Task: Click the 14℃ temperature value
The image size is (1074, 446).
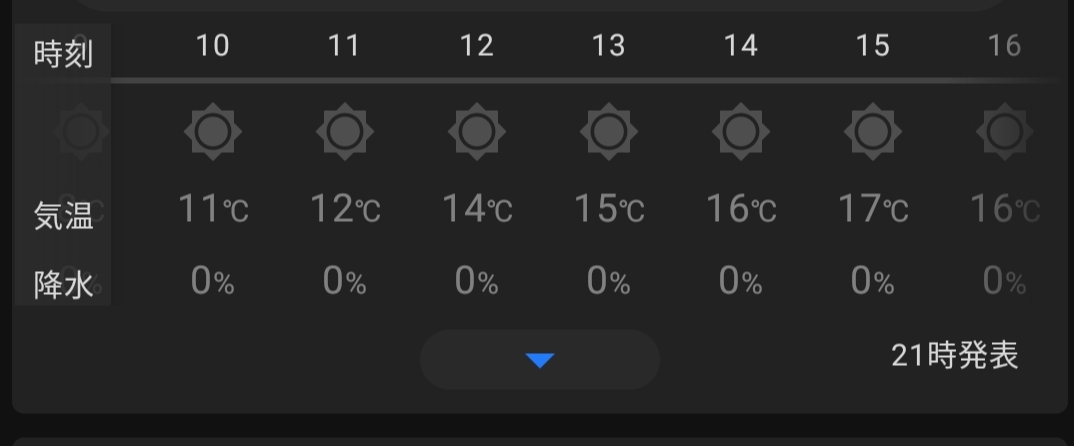Action: (x=477, y=209)
